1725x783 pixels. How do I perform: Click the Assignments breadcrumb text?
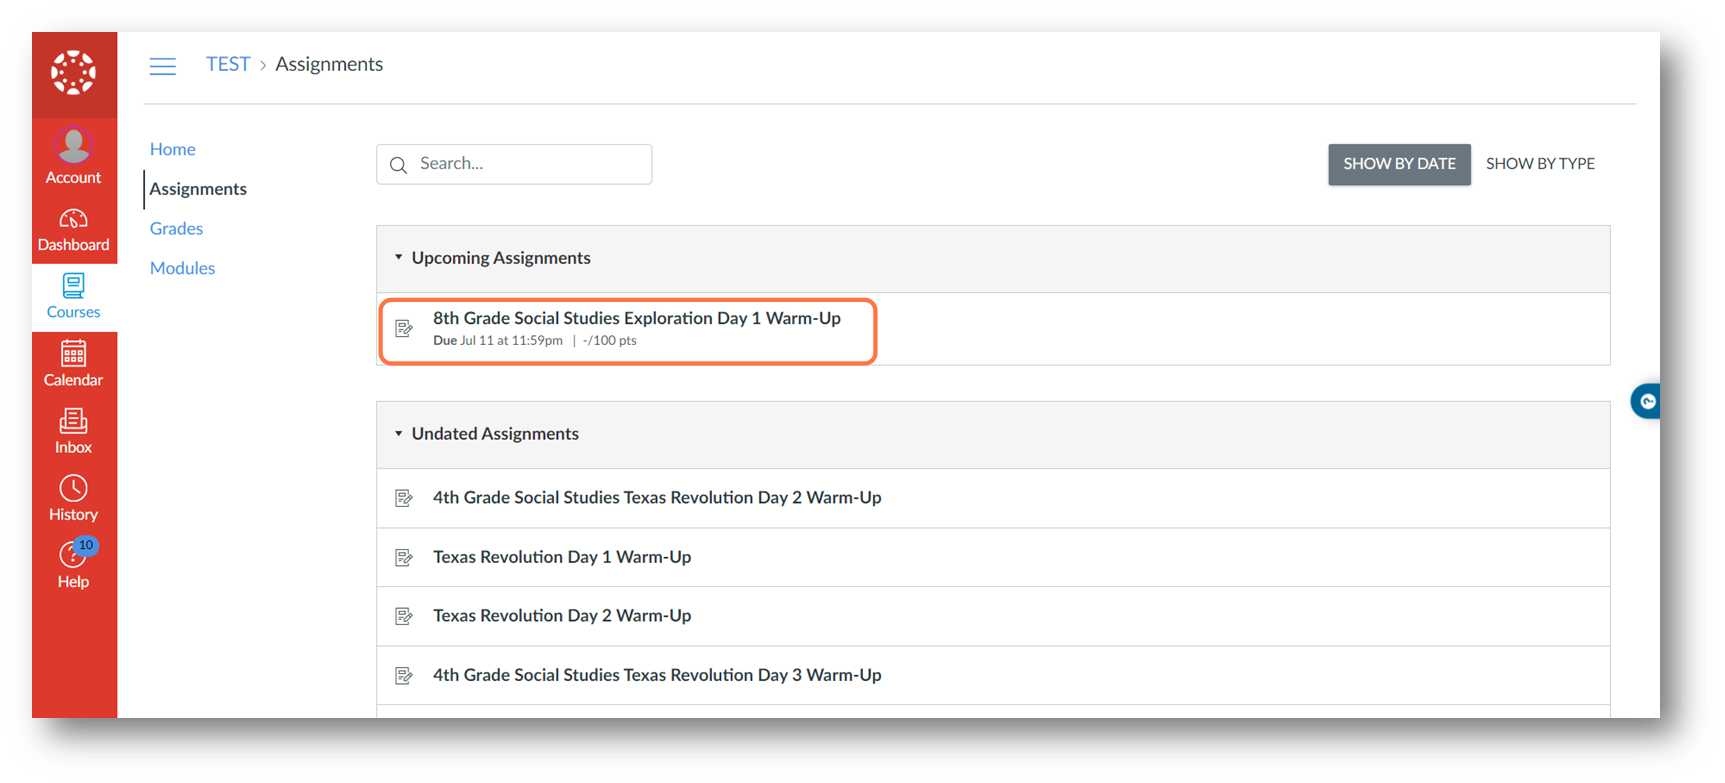pos(329,64)
